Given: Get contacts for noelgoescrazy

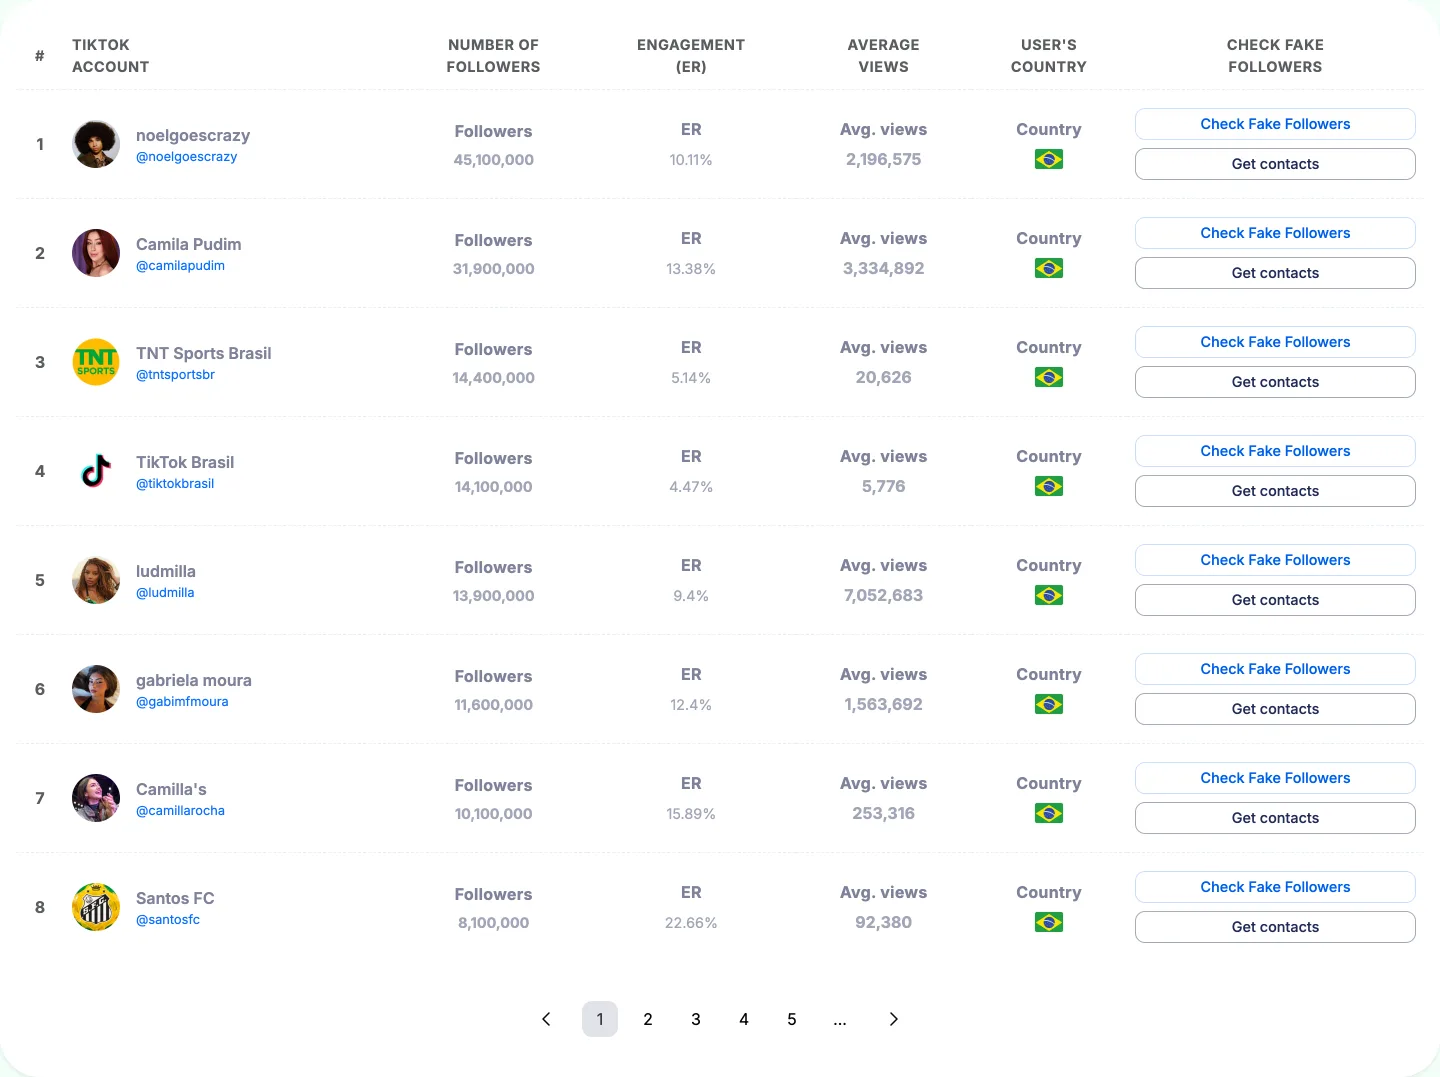Looking at the screenshot, I should tap(1275, 164).
